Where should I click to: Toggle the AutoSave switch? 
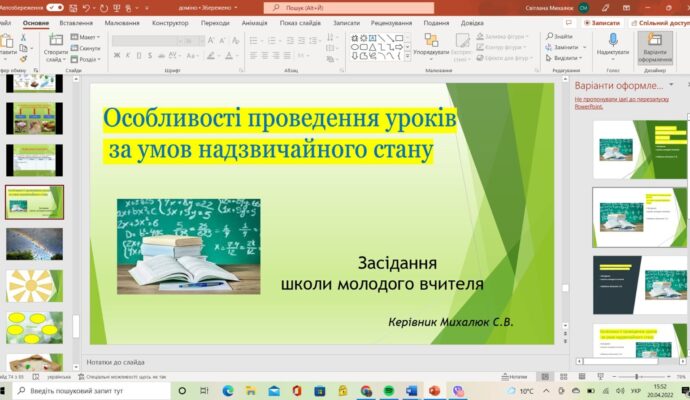(55, 8)
